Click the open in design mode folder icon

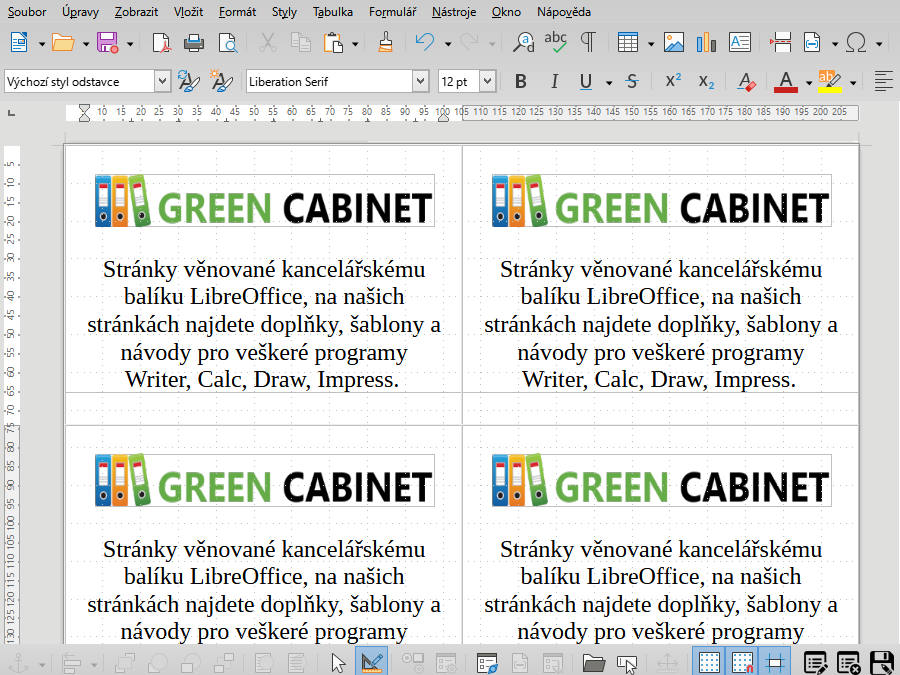pos(594,664)
